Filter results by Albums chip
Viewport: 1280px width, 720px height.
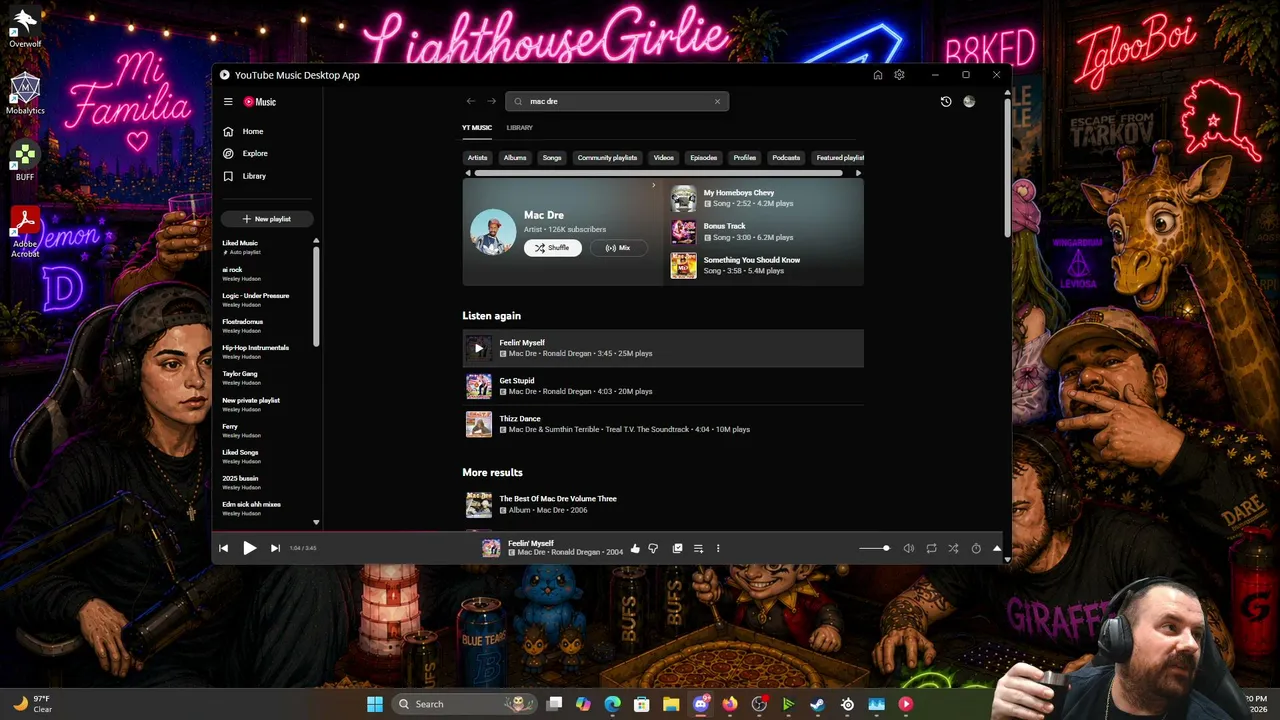coord(515,158)
